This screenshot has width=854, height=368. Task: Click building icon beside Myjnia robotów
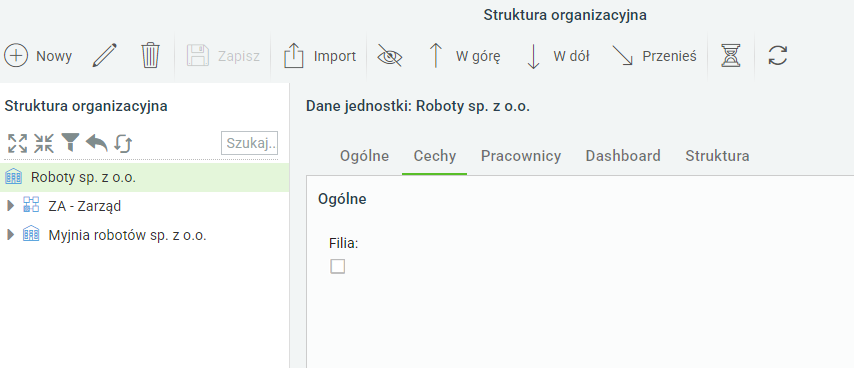point(31,235)
